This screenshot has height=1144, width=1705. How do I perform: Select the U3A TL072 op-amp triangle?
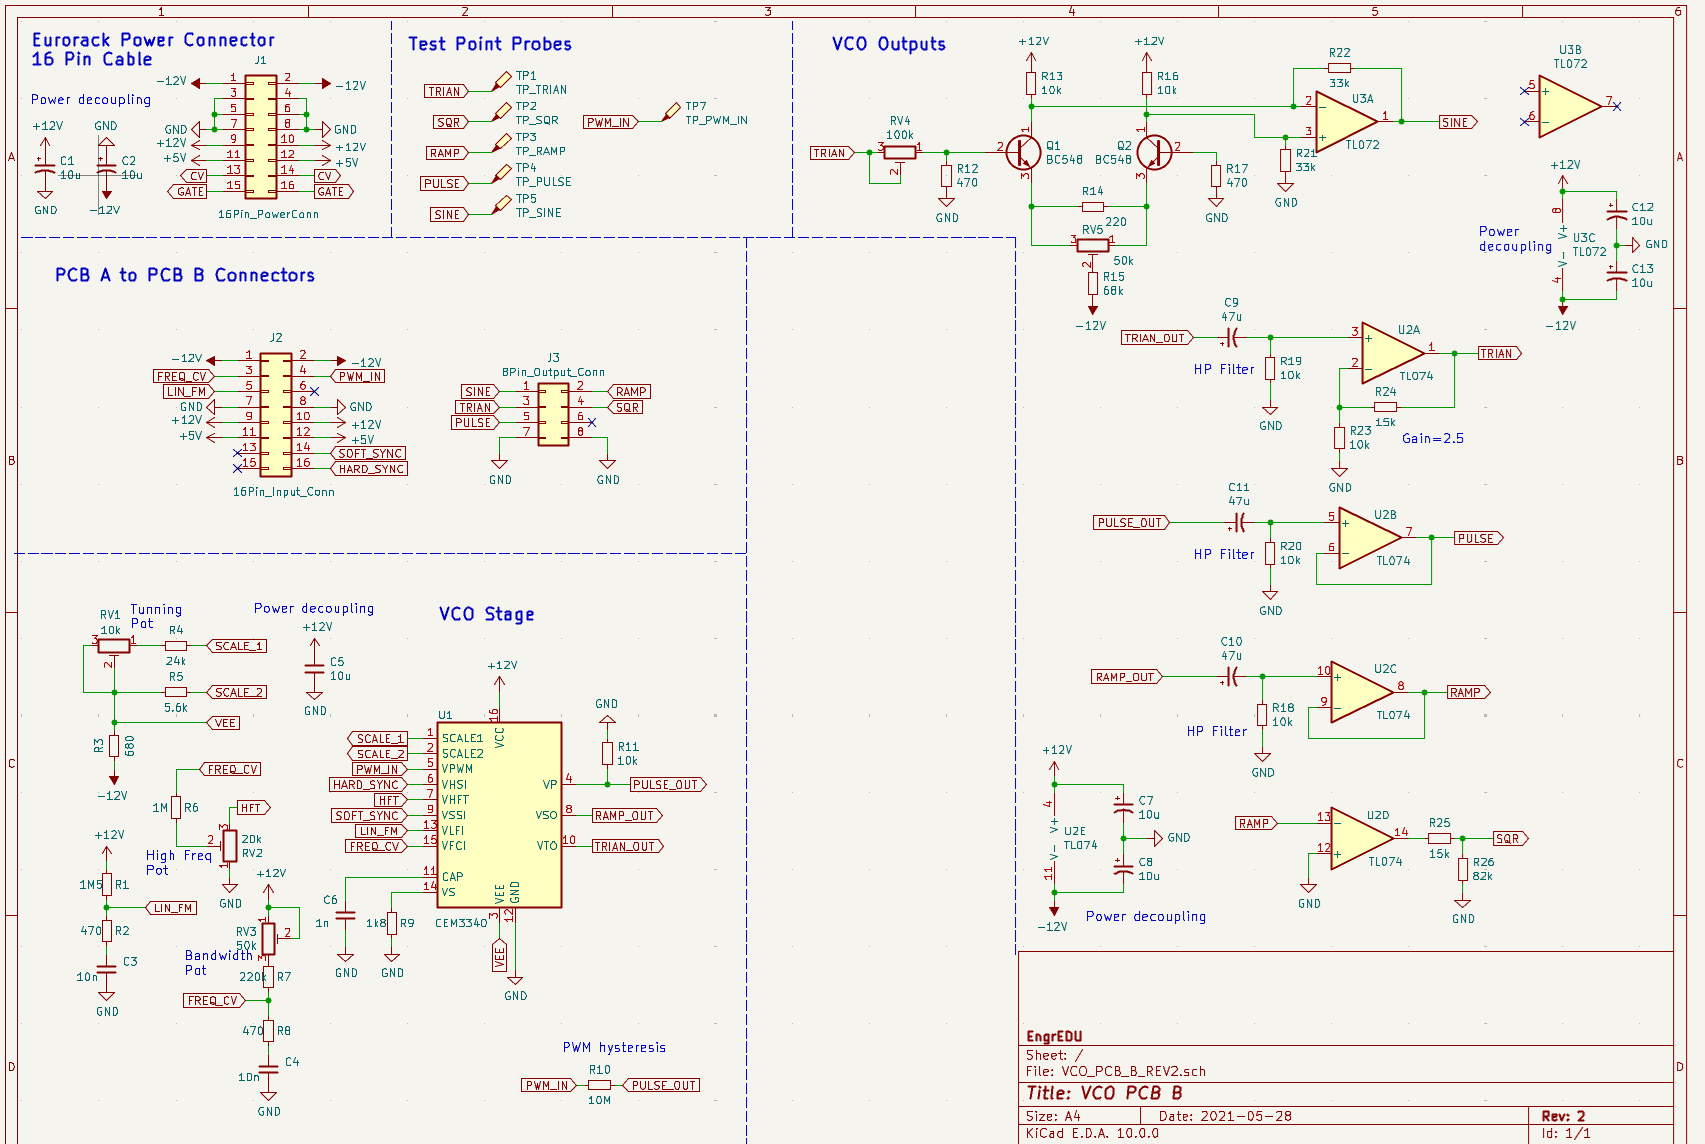tap(1347, 121)
